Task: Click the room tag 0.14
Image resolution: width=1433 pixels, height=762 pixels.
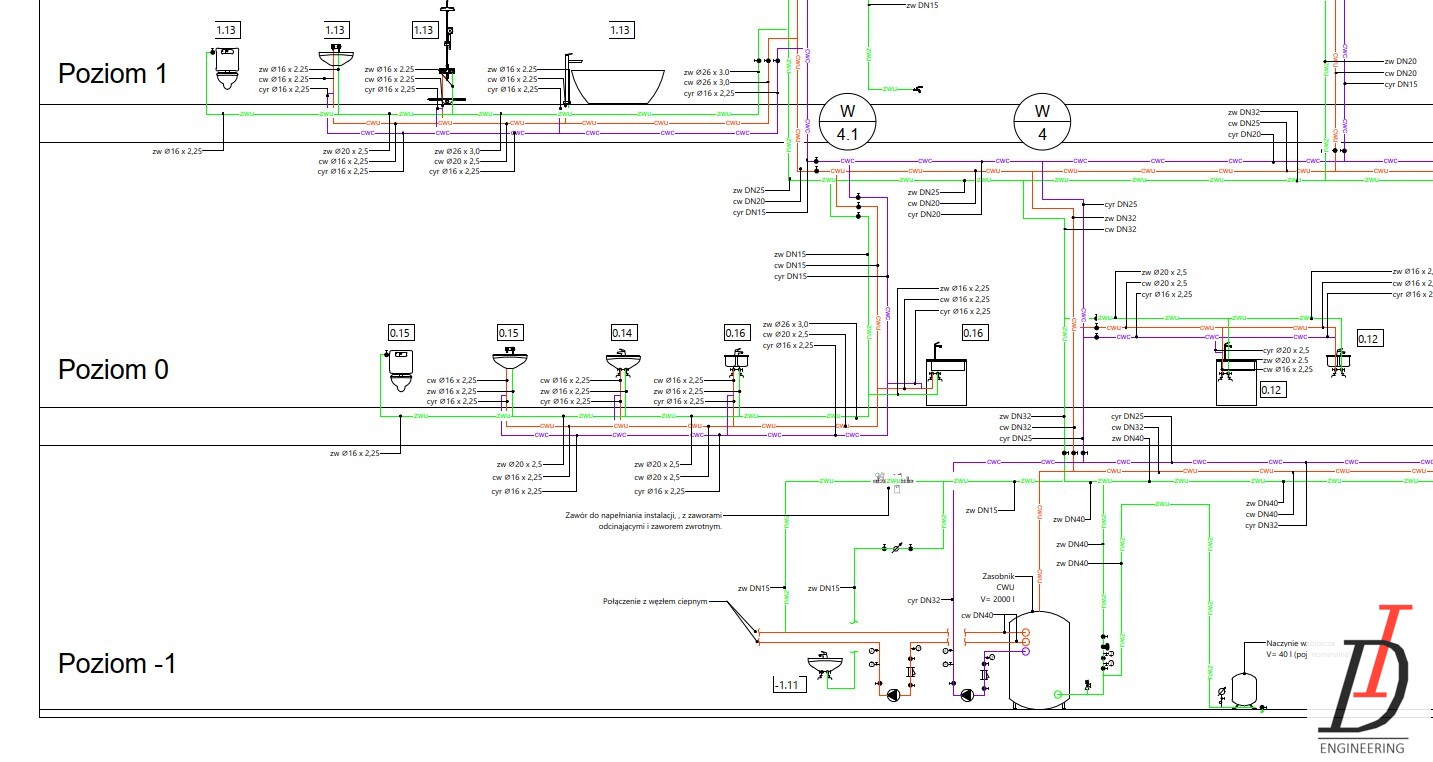Action: [x=623, y=333]
